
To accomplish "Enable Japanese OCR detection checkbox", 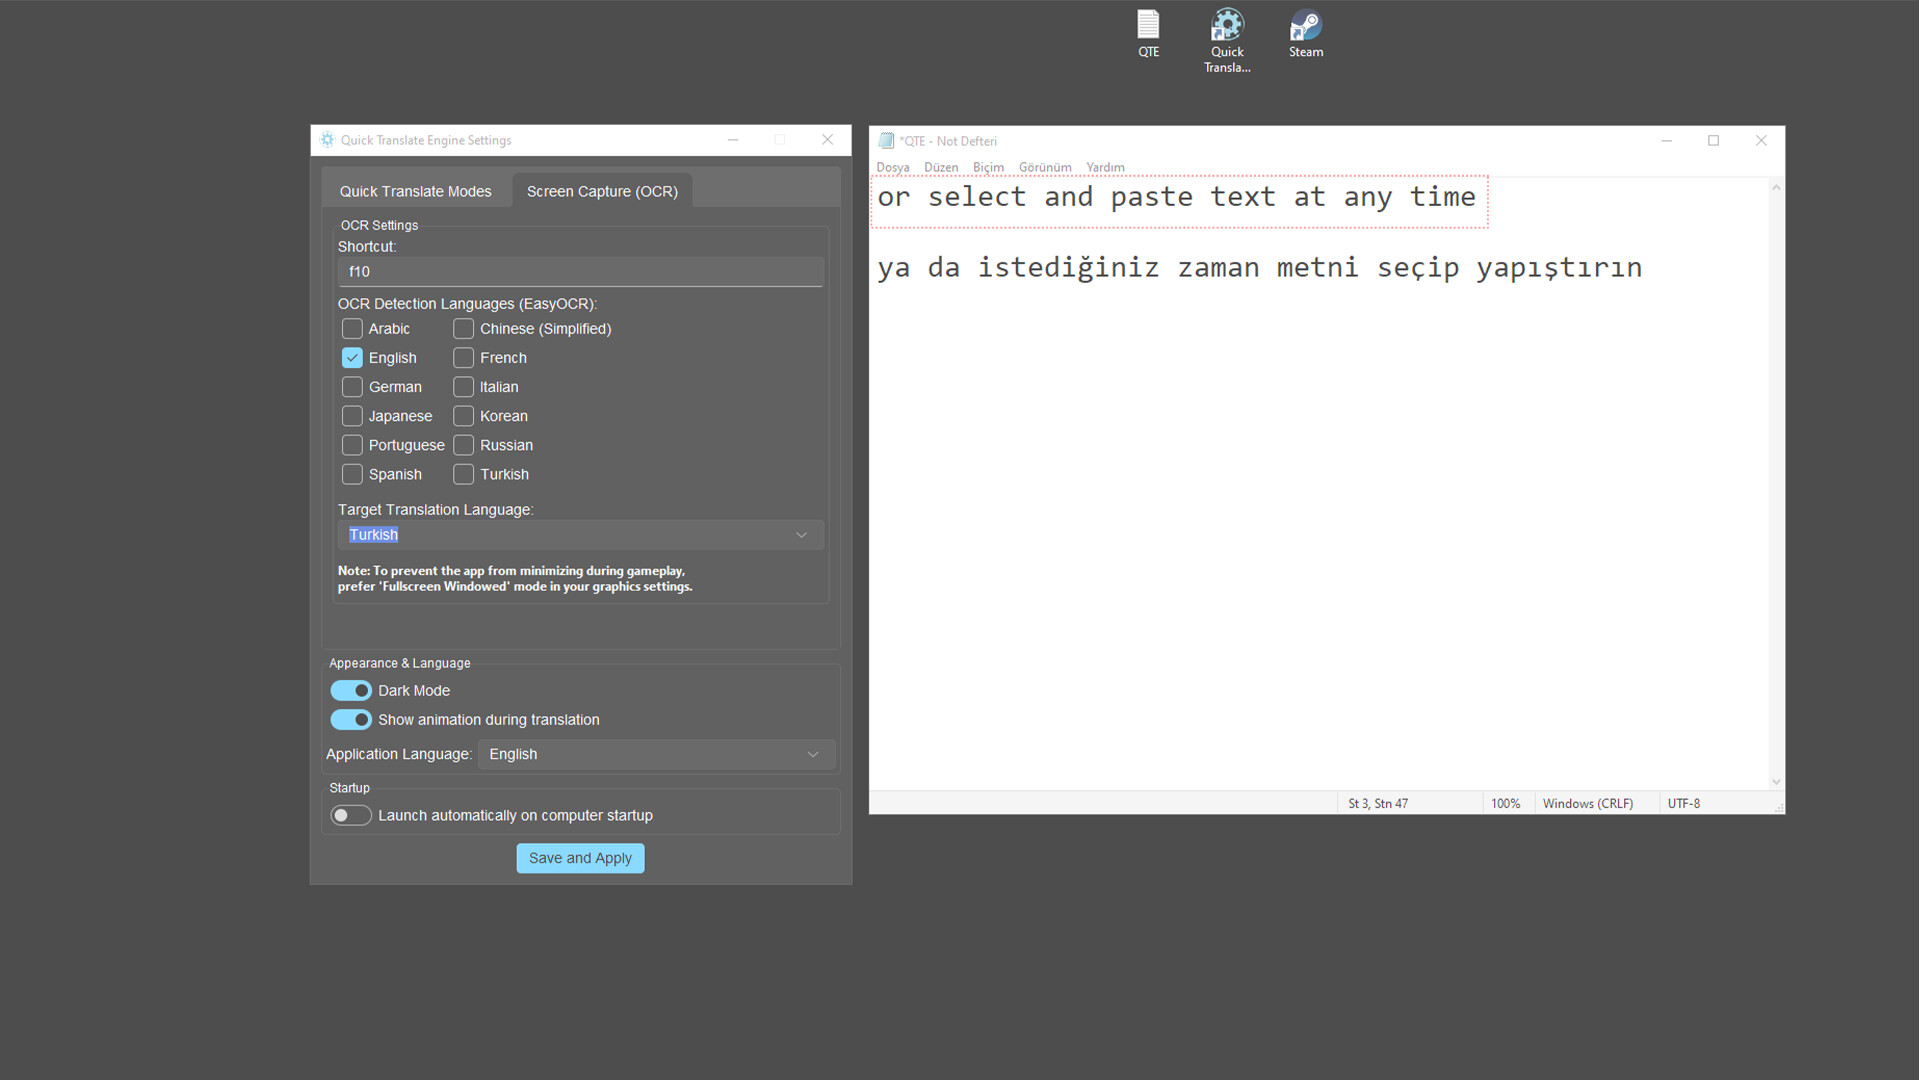I will [x=352, y=416].
